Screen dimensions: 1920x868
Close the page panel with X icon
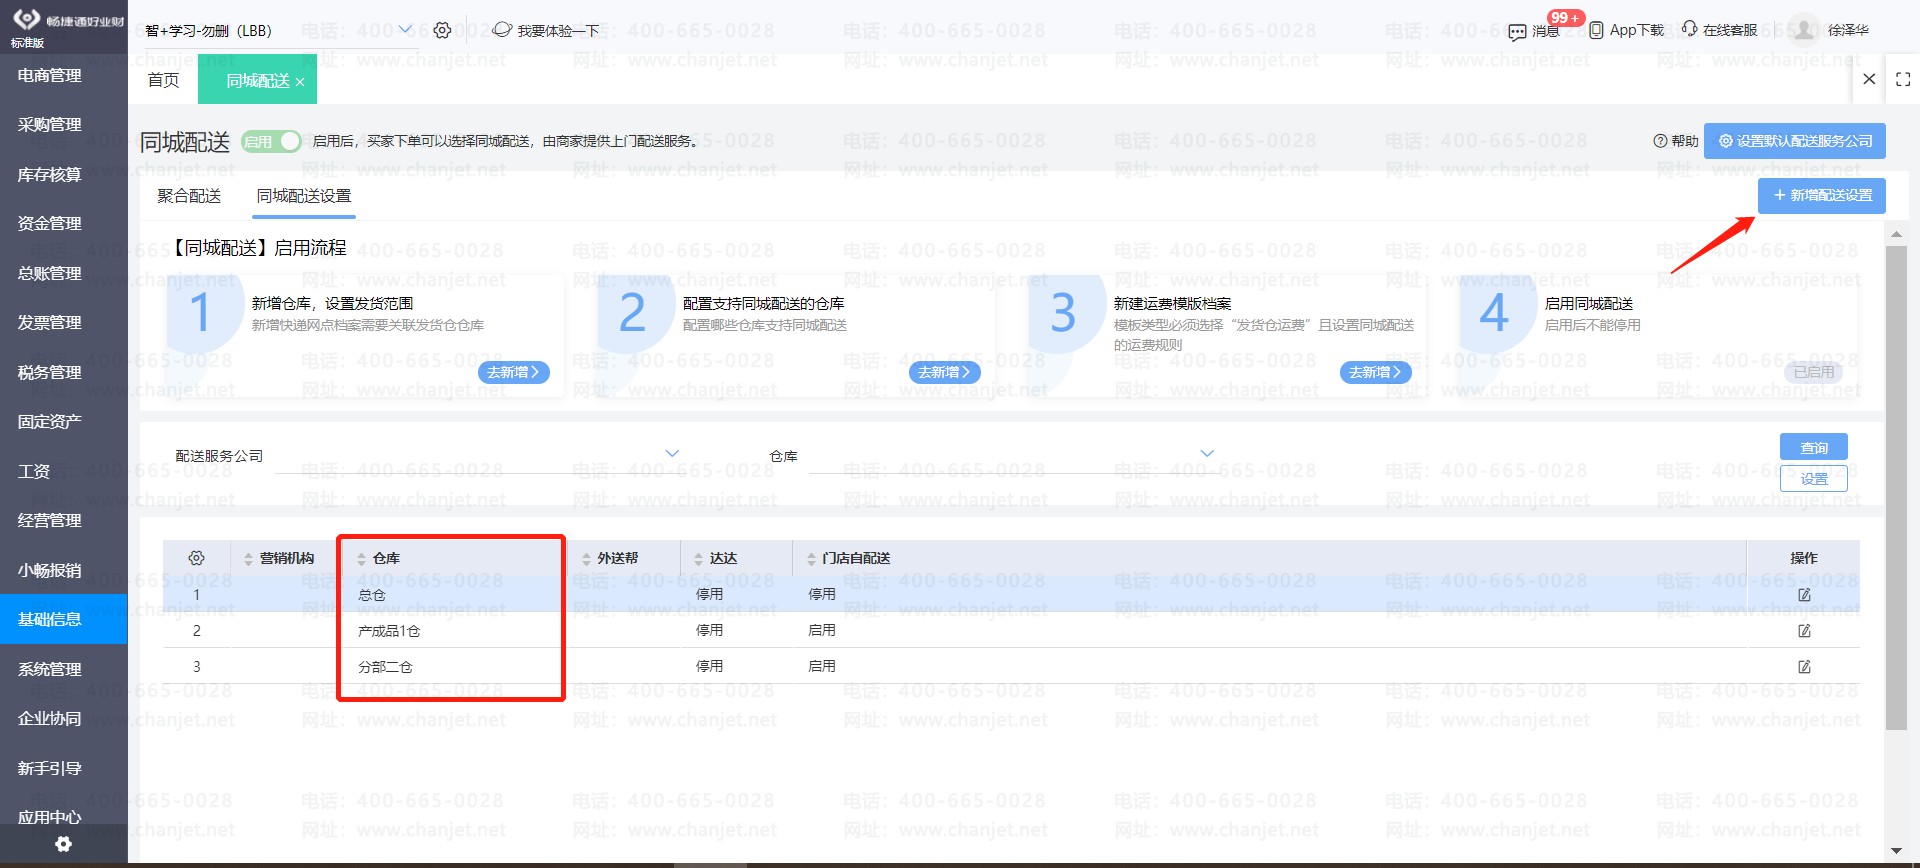1869,79
